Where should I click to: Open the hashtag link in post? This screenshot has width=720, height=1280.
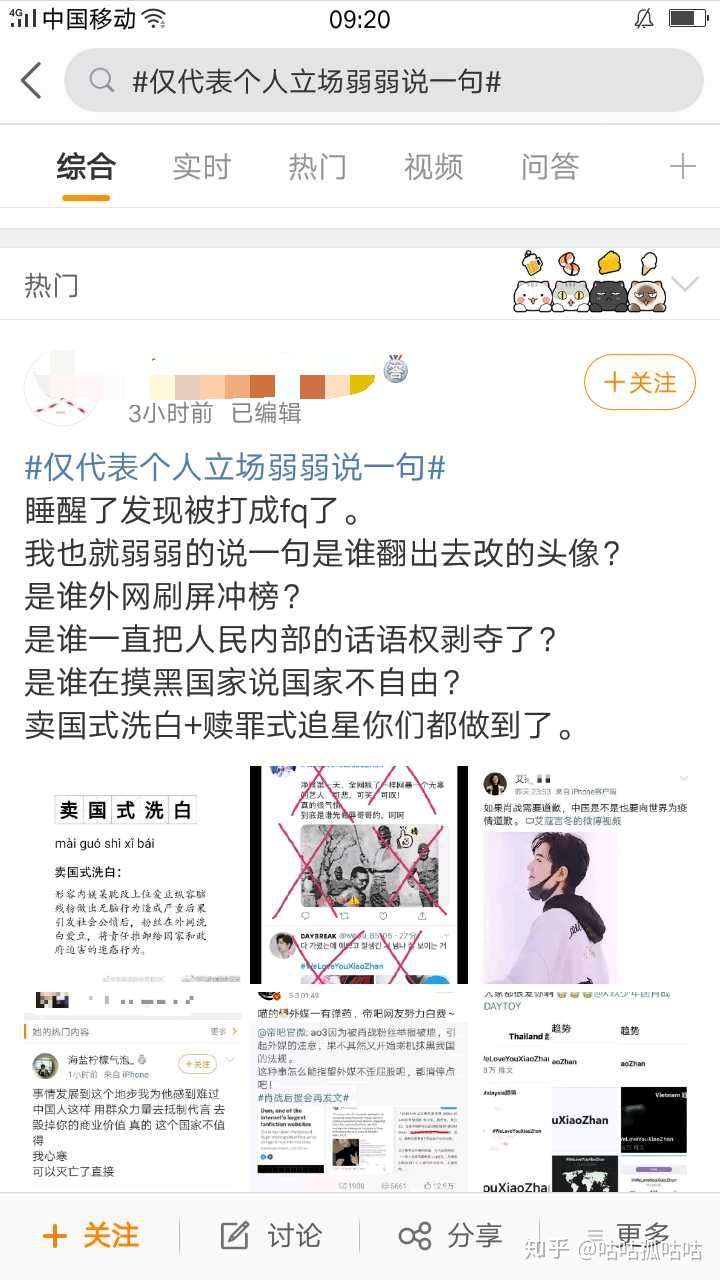pos(235,467)
